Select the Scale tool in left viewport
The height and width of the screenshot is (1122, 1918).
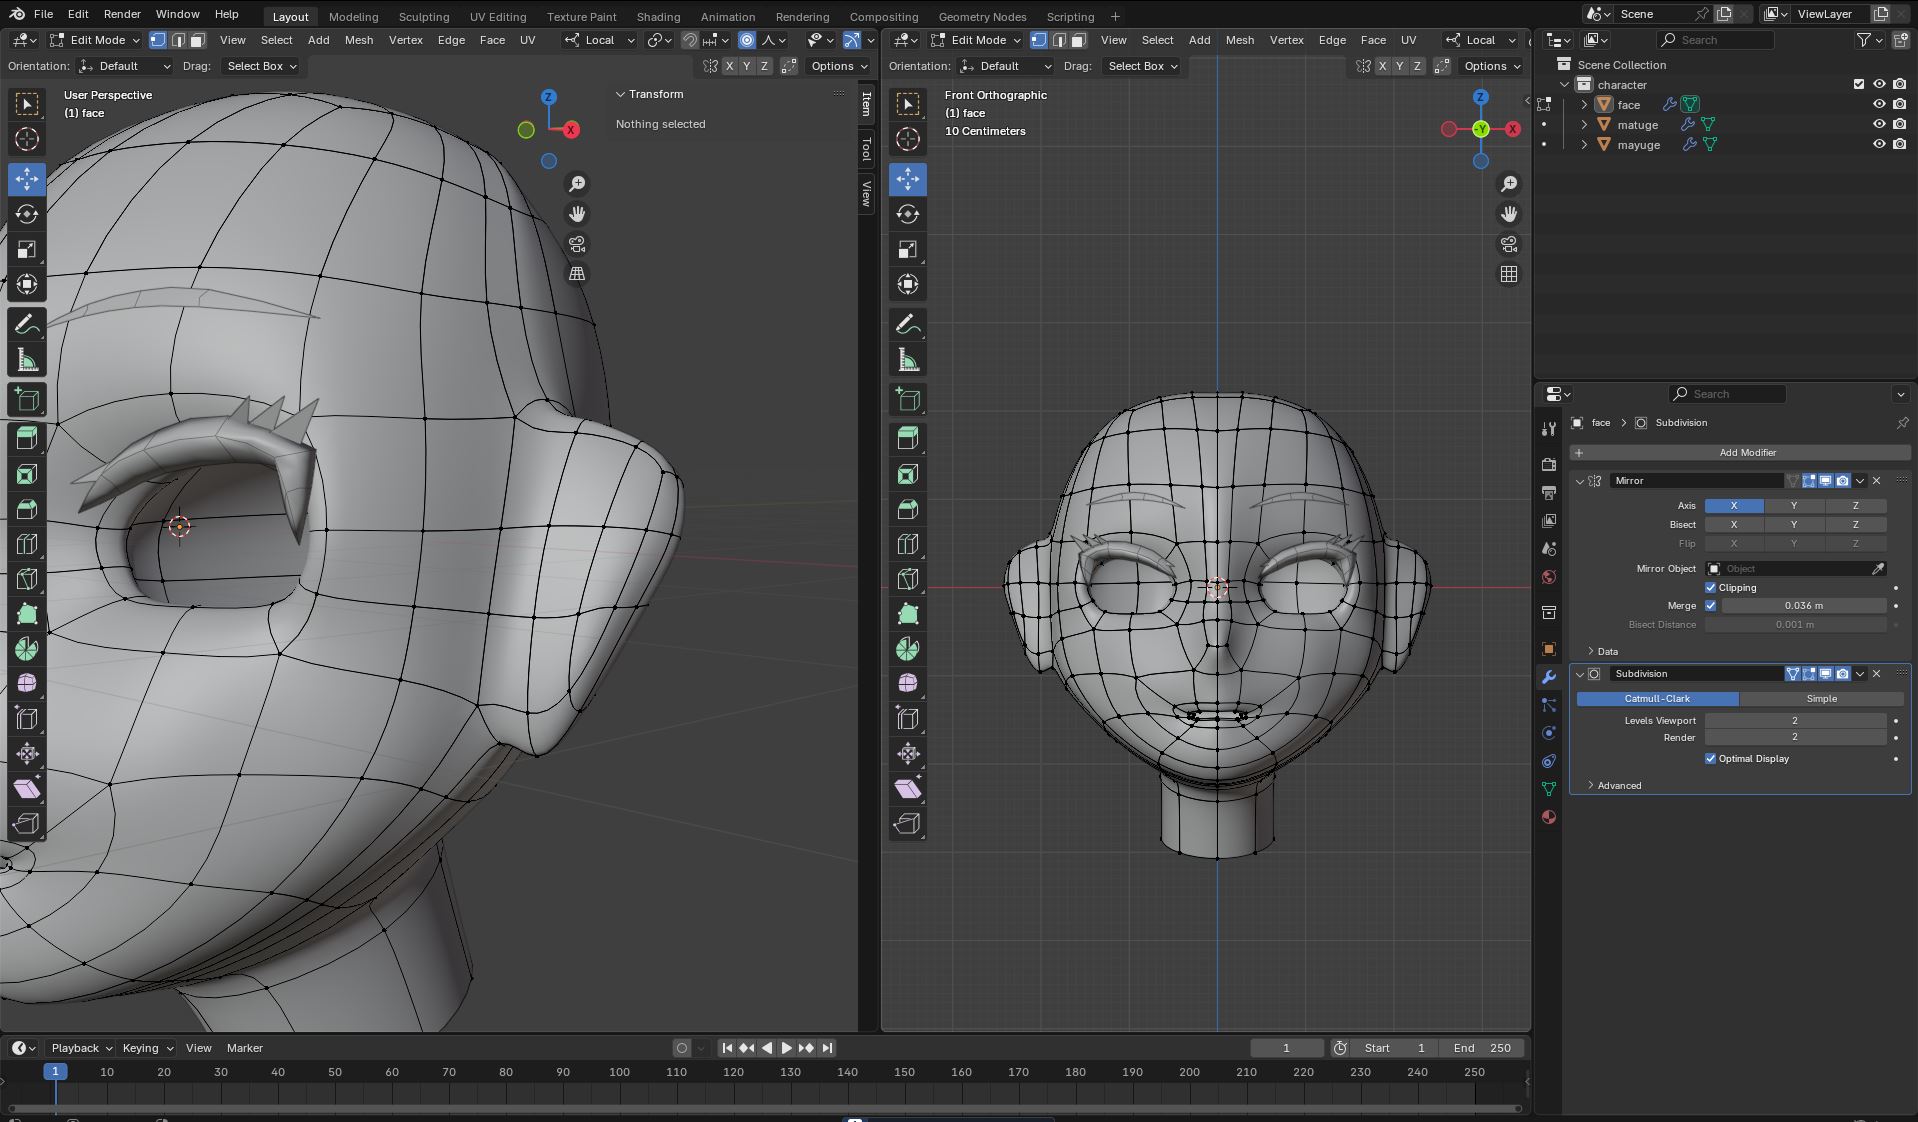pos(27,249)
